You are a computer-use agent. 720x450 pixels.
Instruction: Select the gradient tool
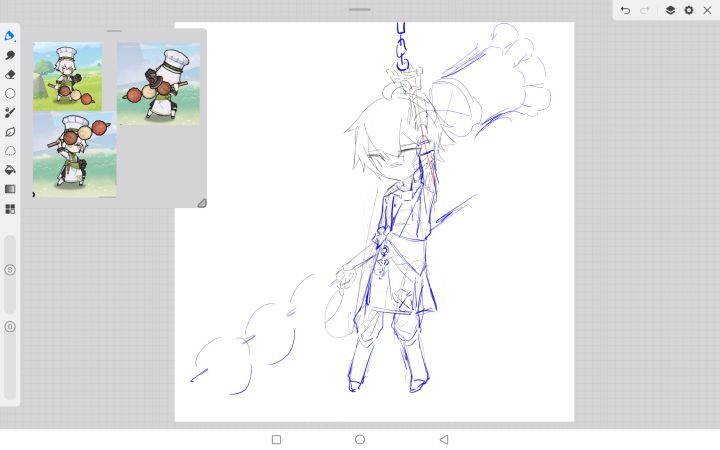coord(10,189)
